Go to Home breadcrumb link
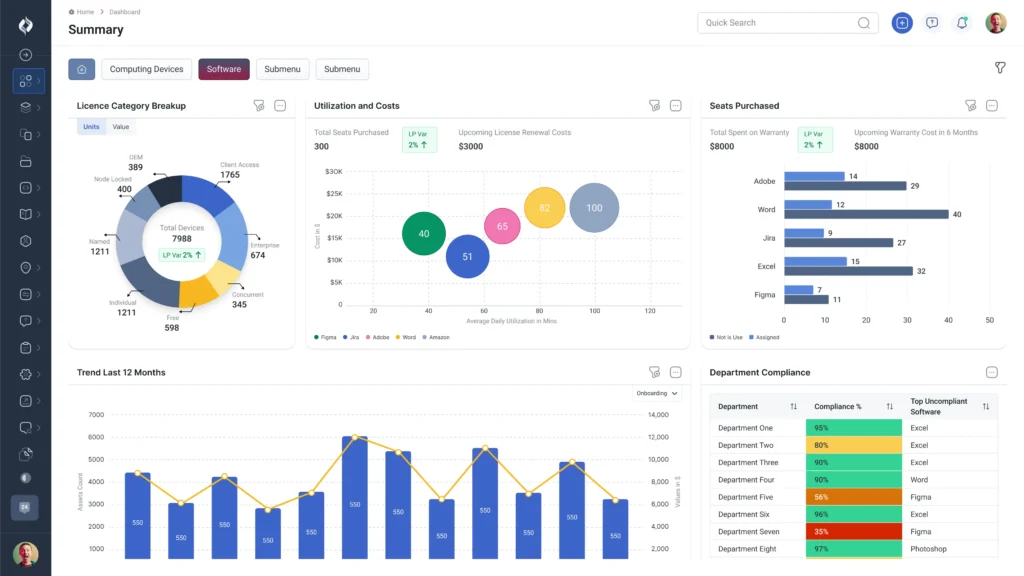The width and height of the screenshot is (1024, 576). (85, 12)
